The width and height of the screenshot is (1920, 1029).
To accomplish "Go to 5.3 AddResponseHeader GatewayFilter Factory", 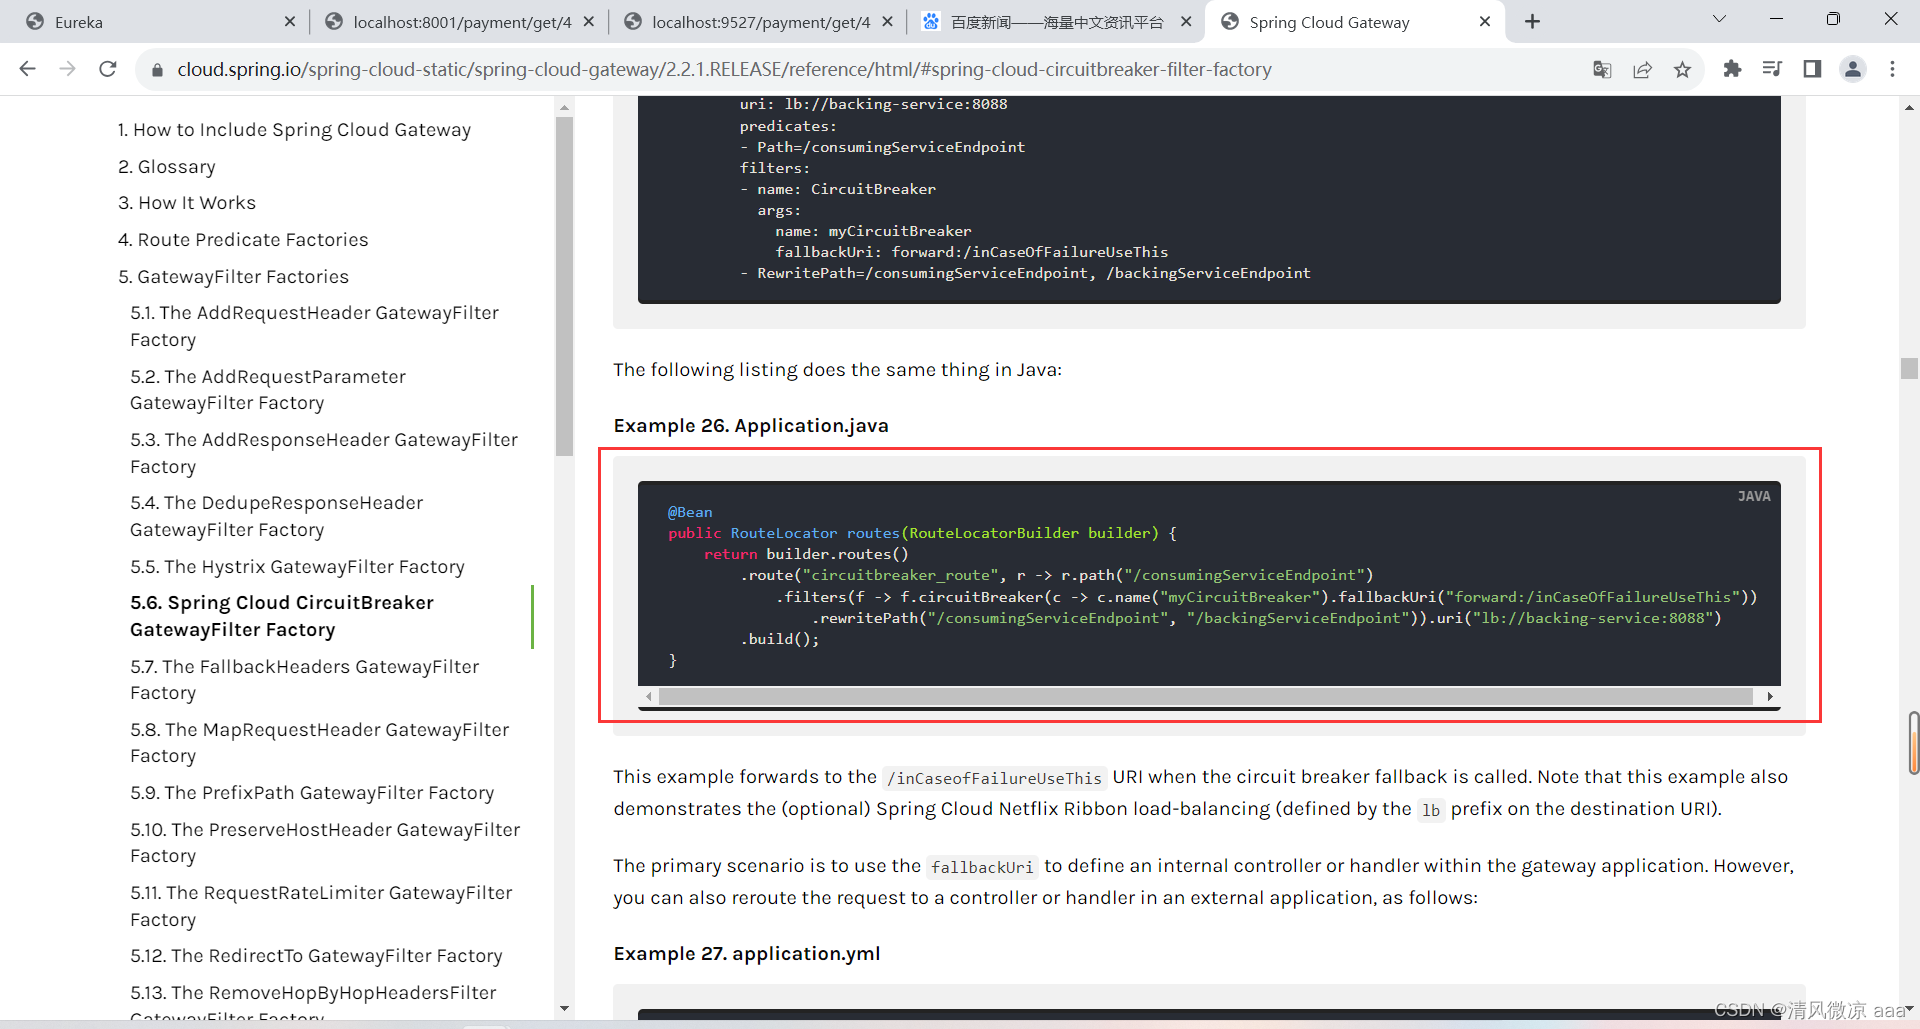I will click(x=324, y=453).
